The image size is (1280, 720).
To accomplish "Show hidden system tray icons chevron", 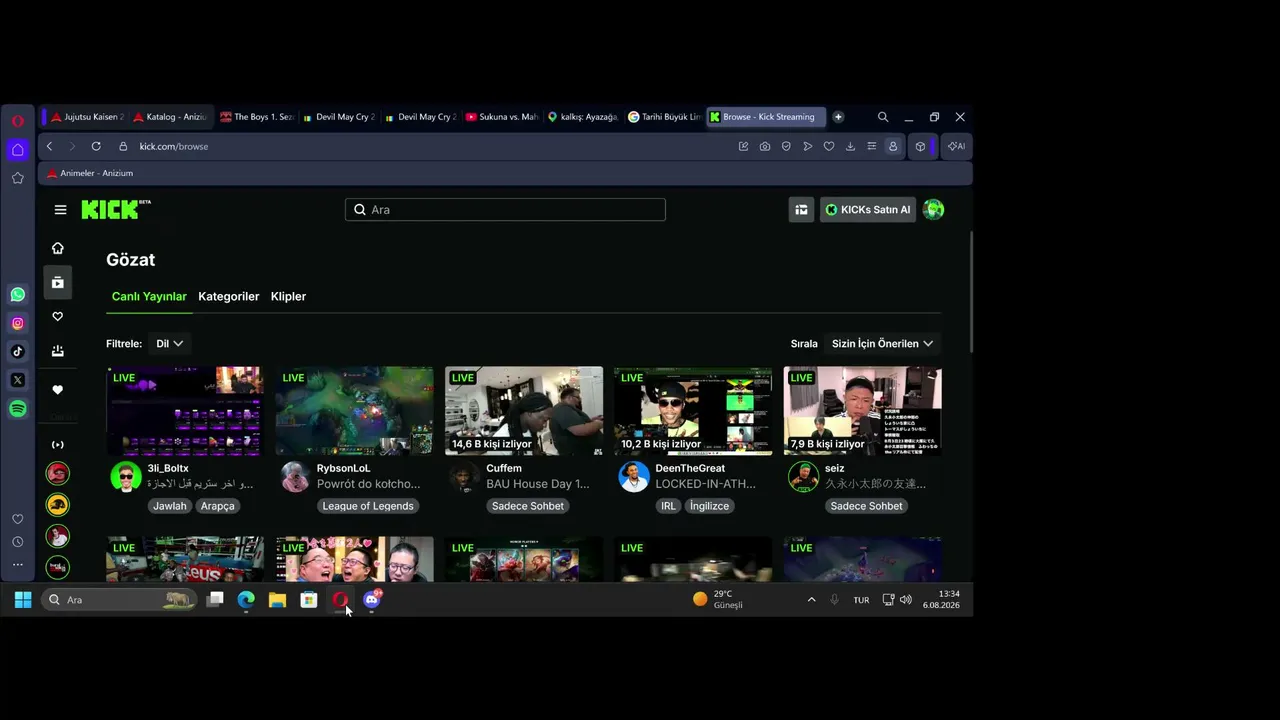I will pos(811,600).
